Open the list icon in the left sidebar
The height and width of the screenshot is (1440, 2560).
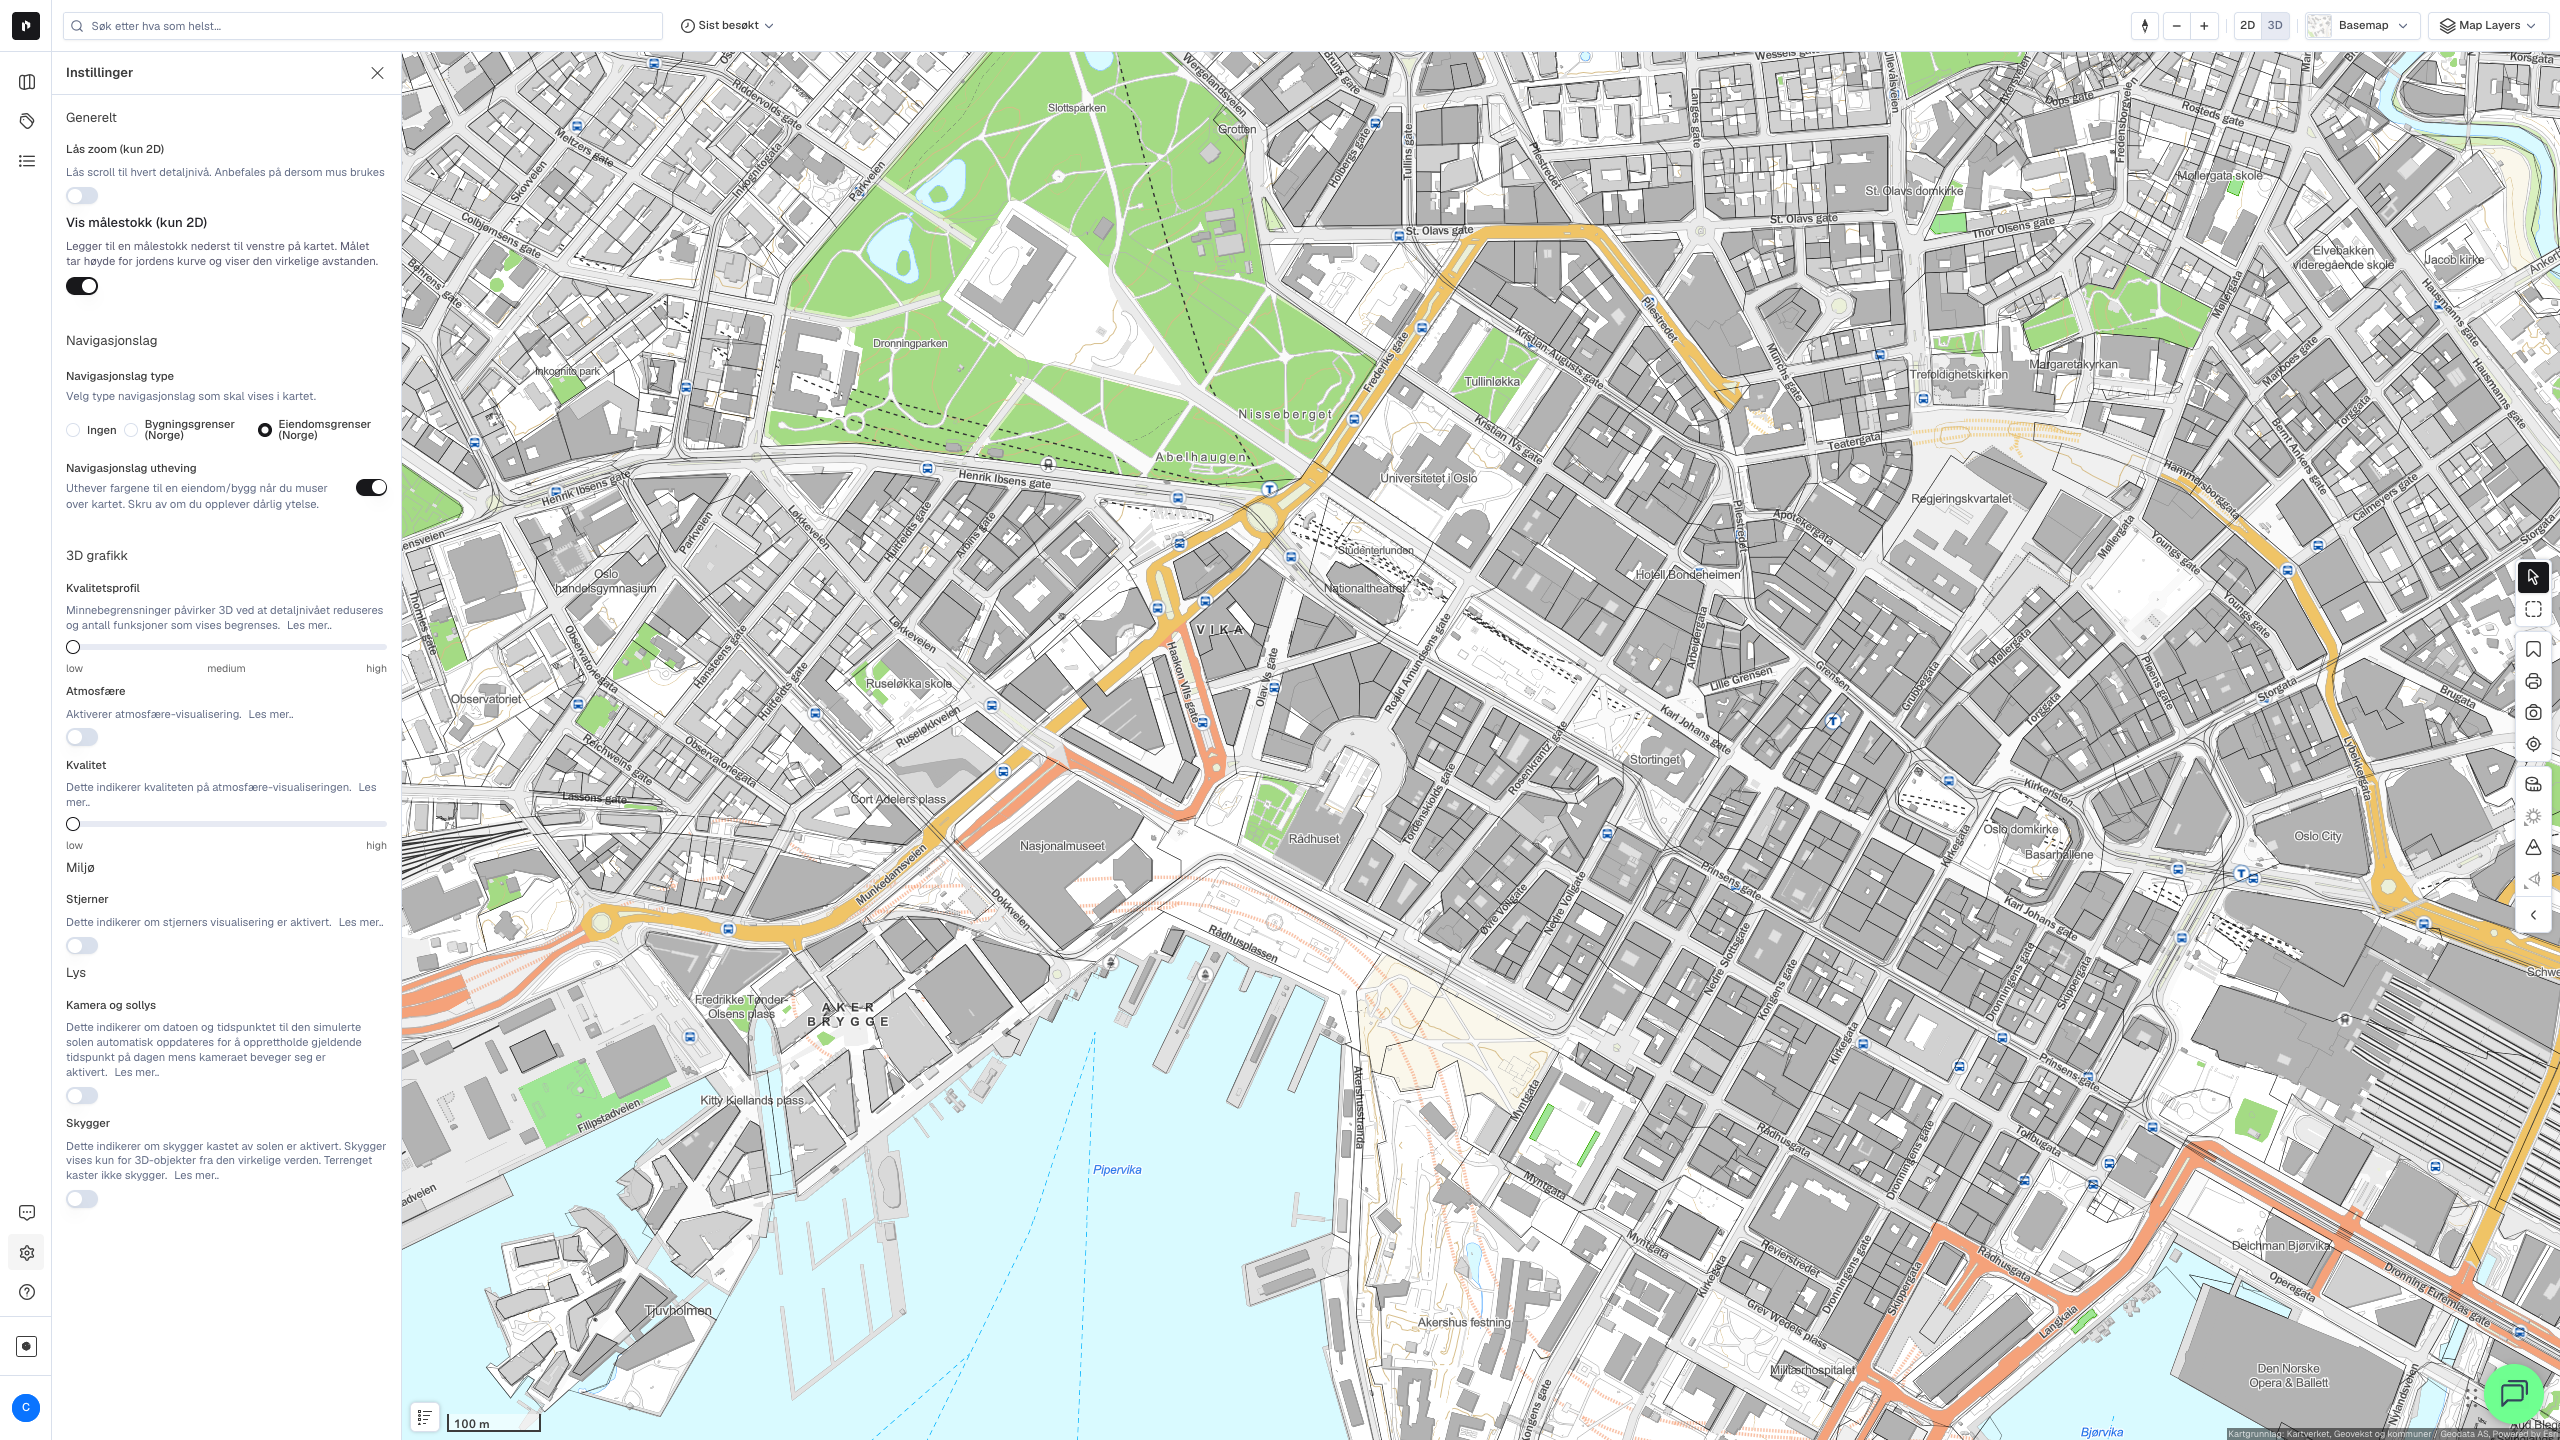coord(27,161)
